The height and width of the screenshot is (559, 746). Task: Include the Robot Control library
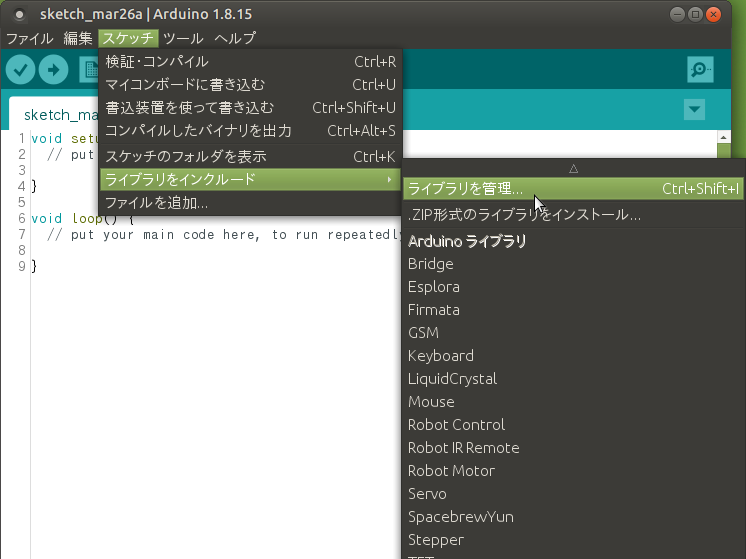pos(573,424)
